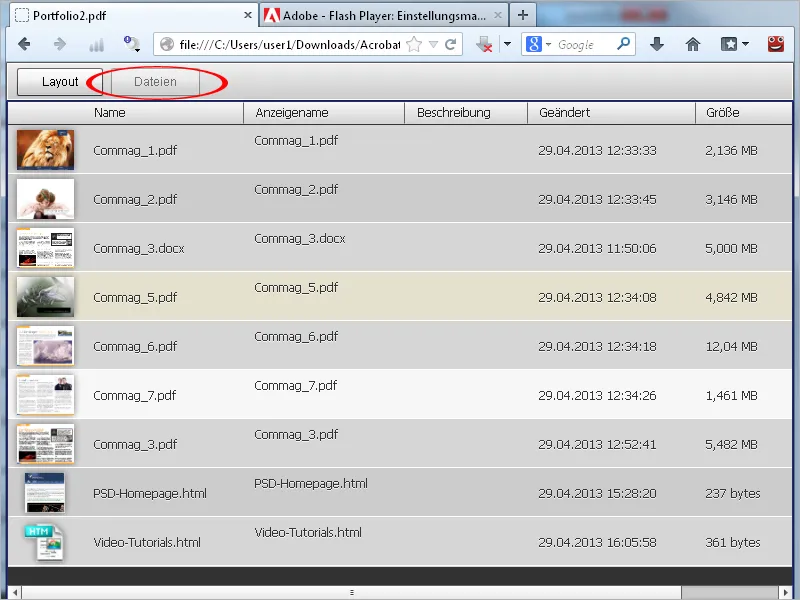Click the date 29.04.2013 12:33:33

tap(597, 151)
